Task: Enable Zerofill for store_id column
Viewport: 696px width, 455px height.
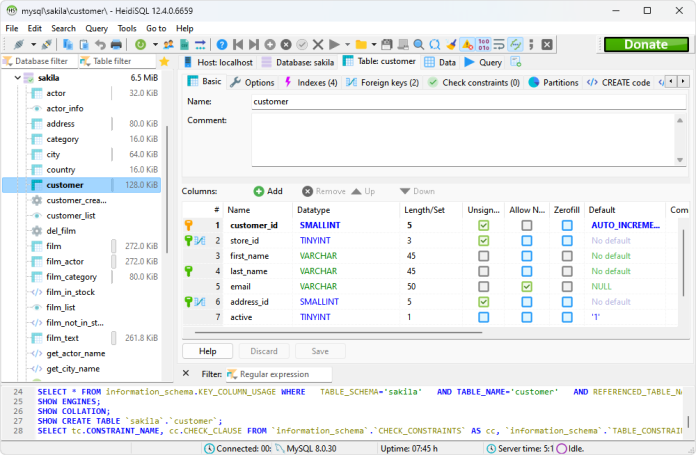Action: [567, 241]
